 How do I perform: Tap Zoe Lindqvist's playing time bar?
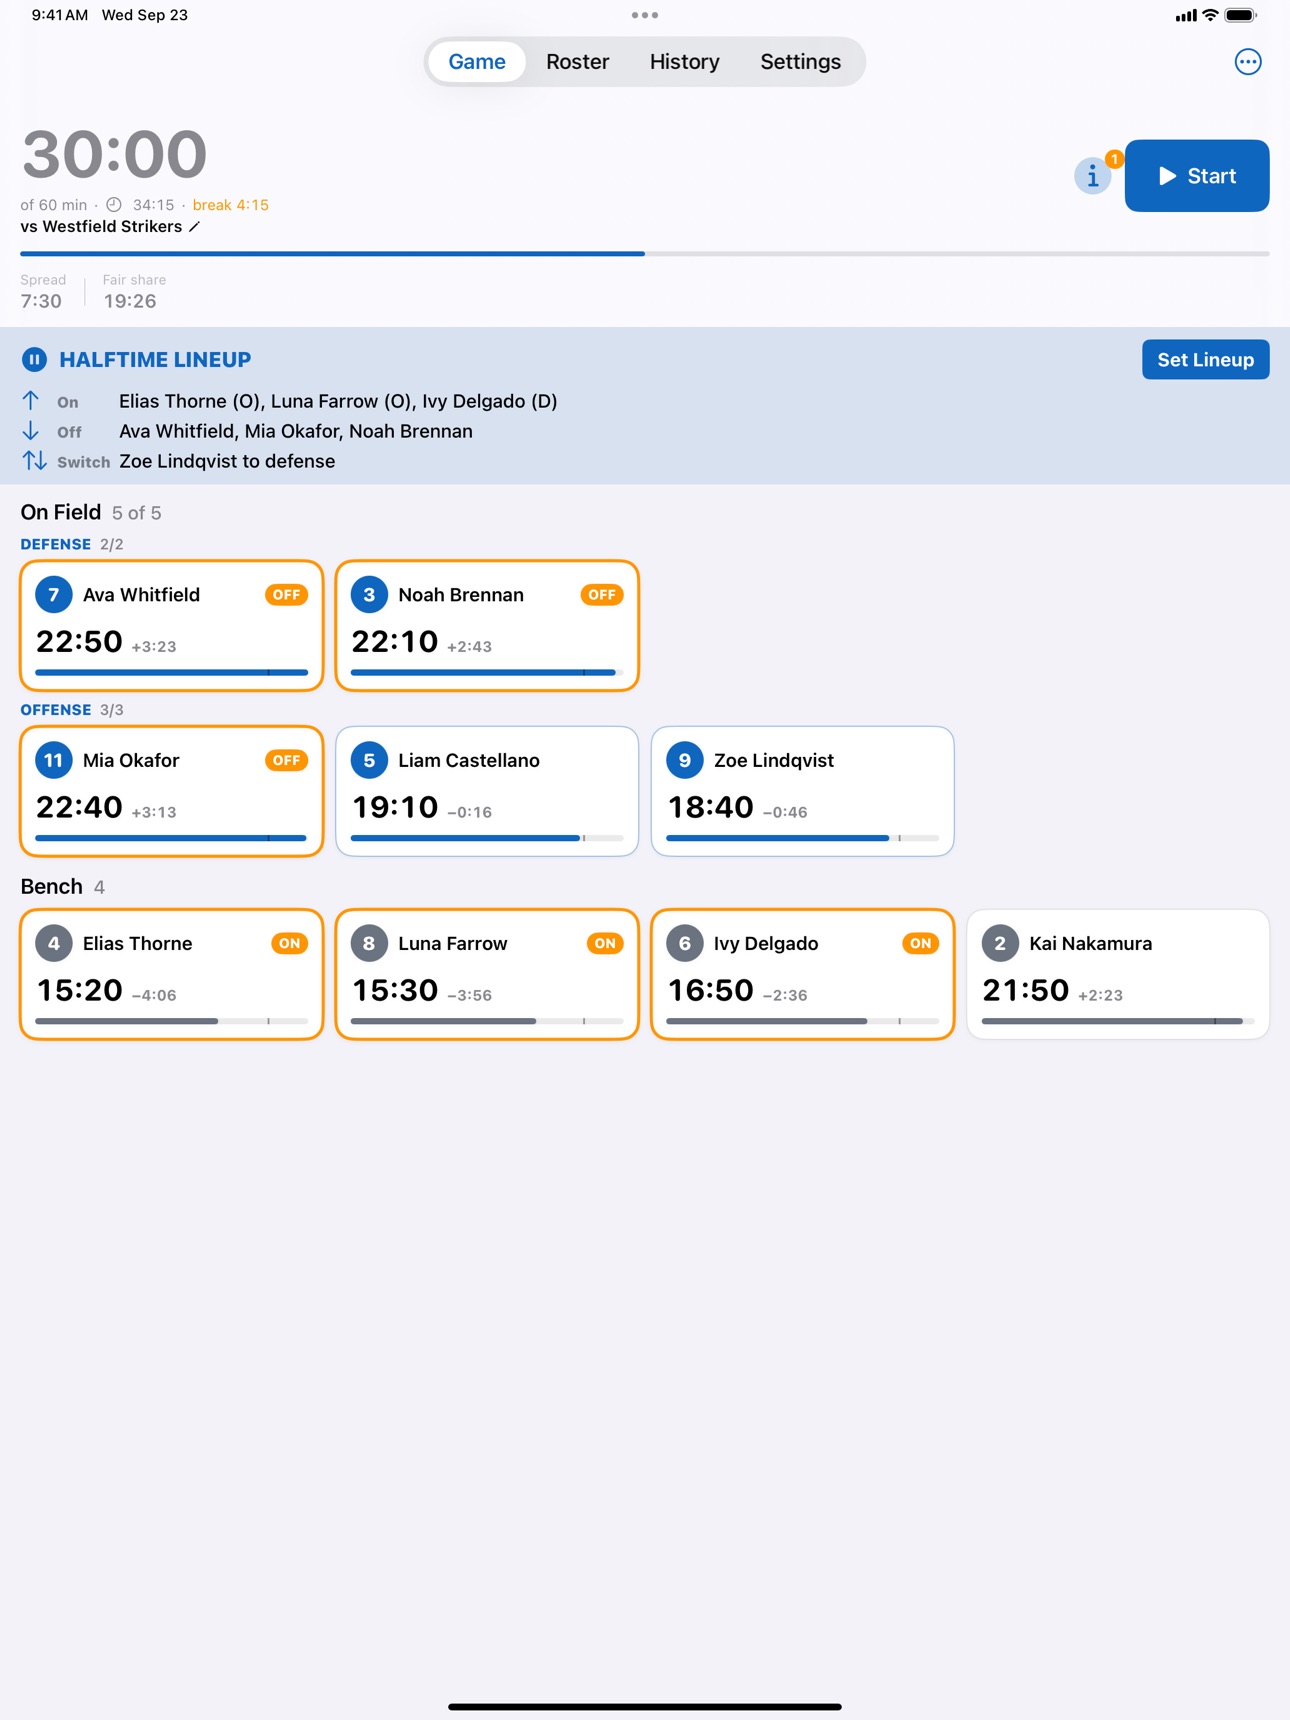coord(802,838)
